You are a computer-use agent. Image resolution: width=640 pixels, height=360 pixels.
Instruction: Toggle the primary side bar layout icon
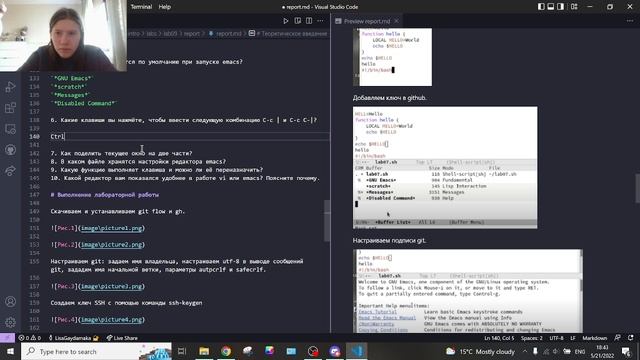pyautogui.click(x=541, y=7)
